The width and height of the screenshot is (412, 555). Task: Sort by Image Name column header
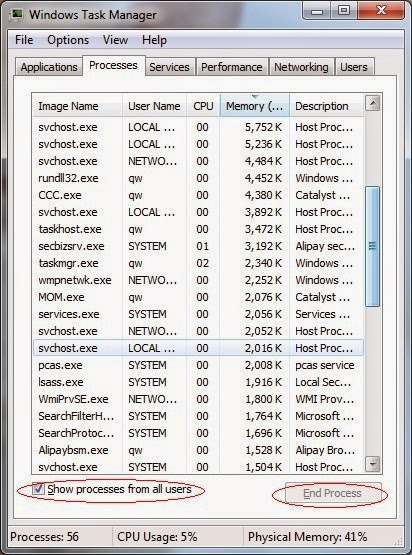click(x=78, y=105)
